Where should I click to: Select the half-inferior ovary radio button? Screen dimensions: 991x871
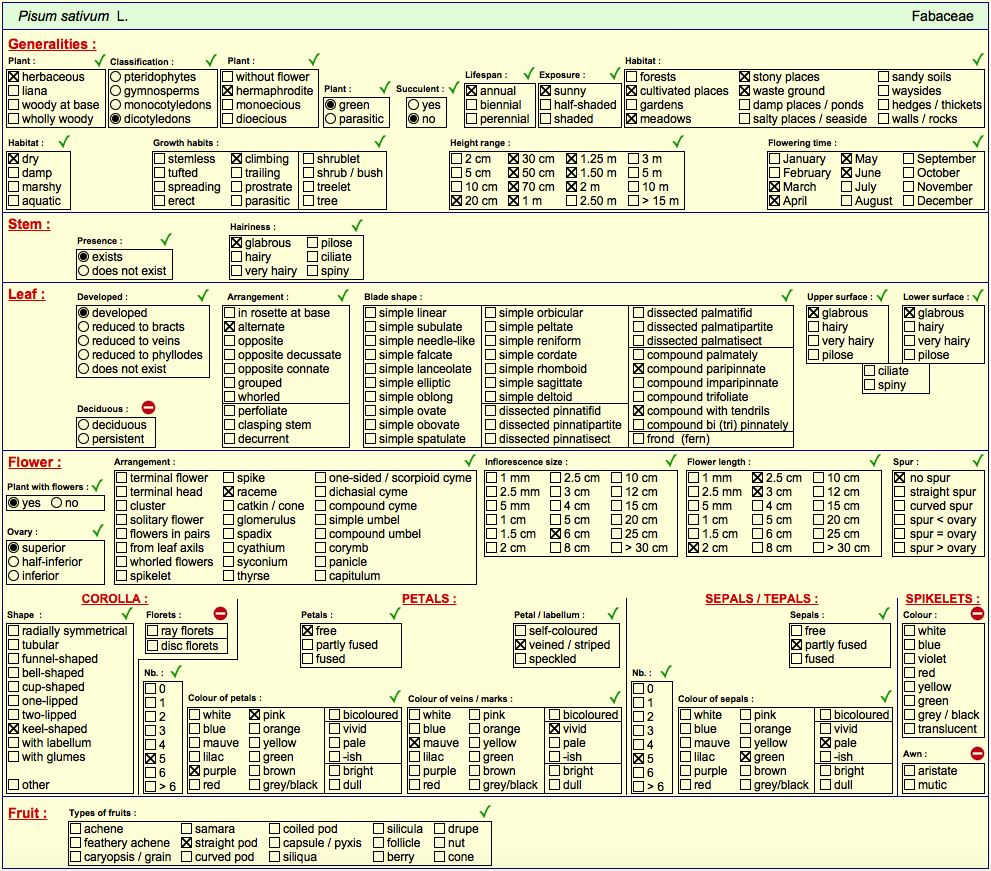[x=13, y=561]
